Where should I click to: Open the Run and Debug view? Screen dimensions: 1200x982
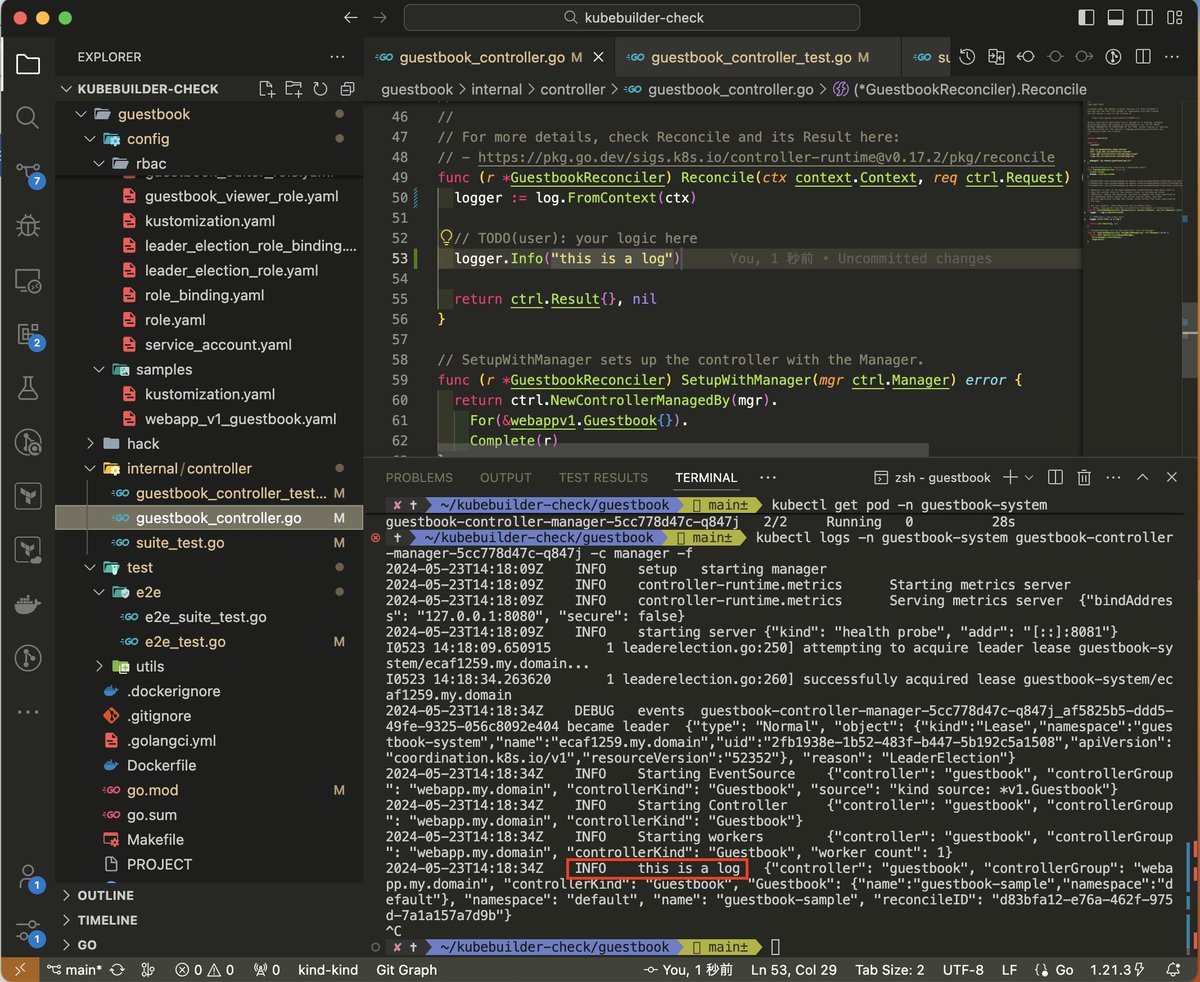pos(28,227)
